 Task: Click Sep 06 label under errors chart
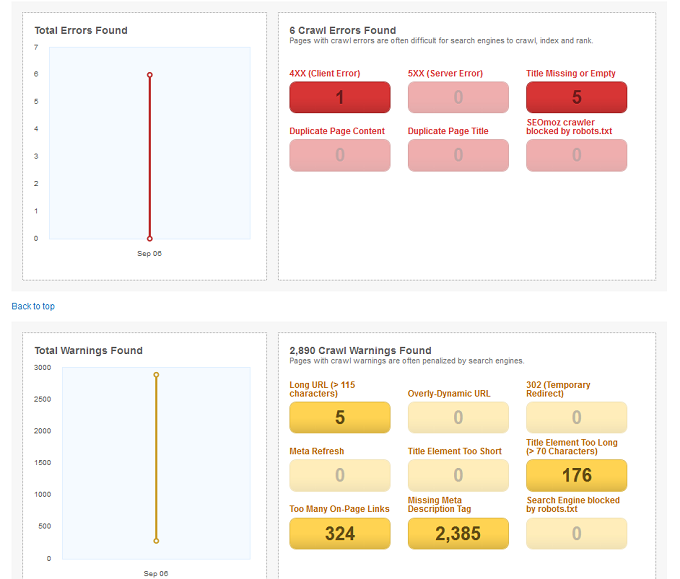[x=149, y=253]
